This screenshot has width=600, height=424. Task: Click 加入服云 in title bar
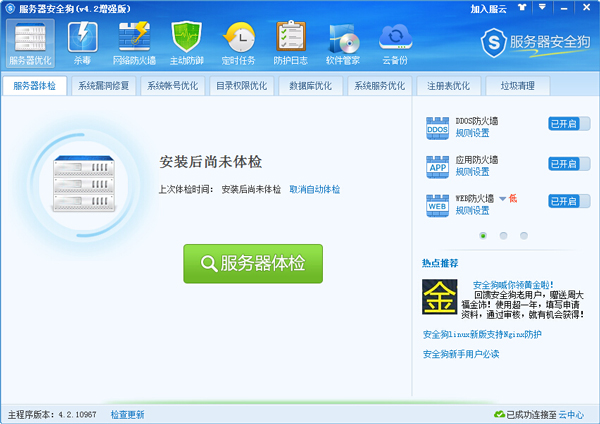coord(489,8)
